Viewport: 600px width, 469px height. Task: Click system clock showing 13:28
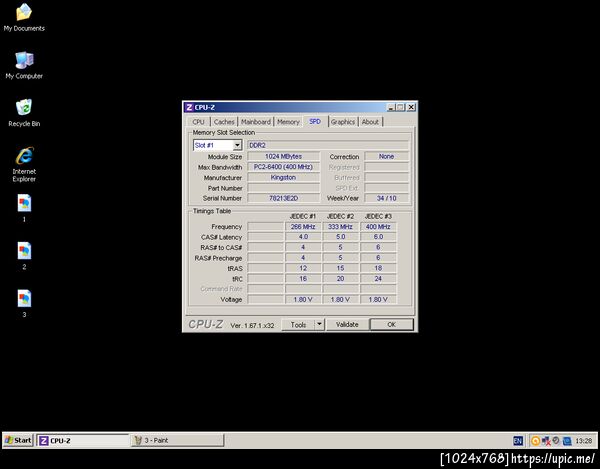pyautogui.click(x=584, y=441)
